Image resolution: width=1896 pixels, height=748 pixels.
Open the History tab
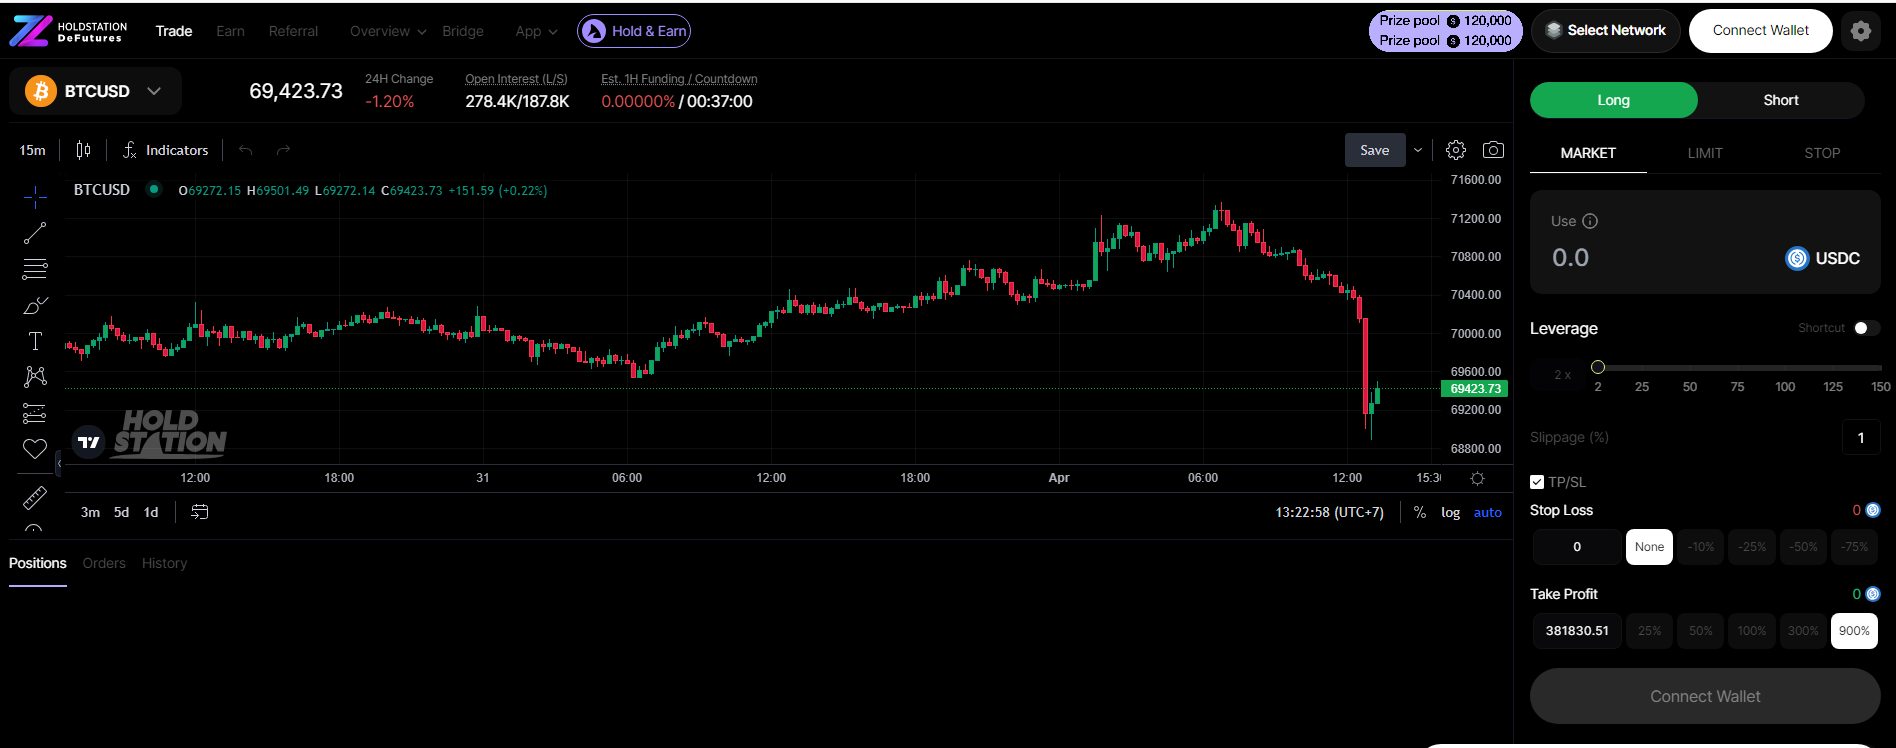tap(164, 563)
